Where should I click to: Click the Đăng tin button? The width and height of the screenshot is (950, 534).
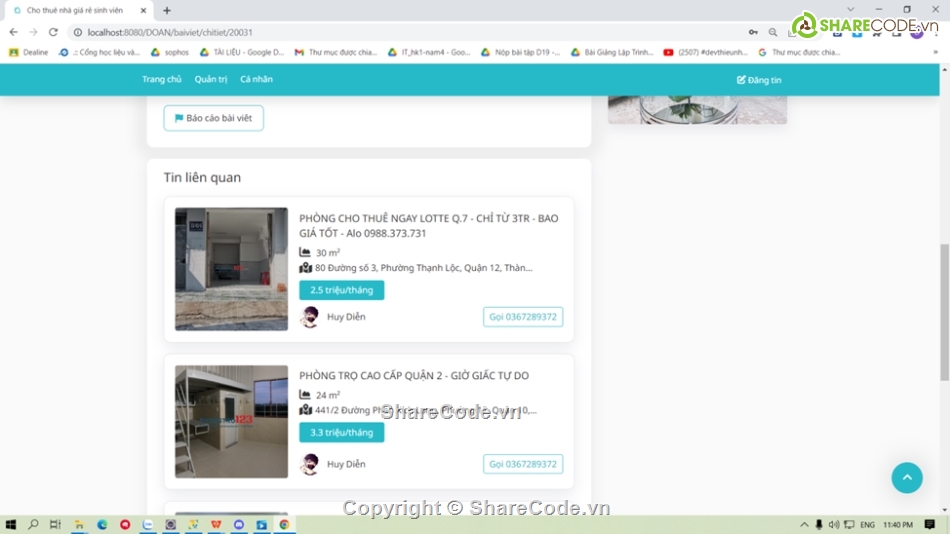point(759,79)
